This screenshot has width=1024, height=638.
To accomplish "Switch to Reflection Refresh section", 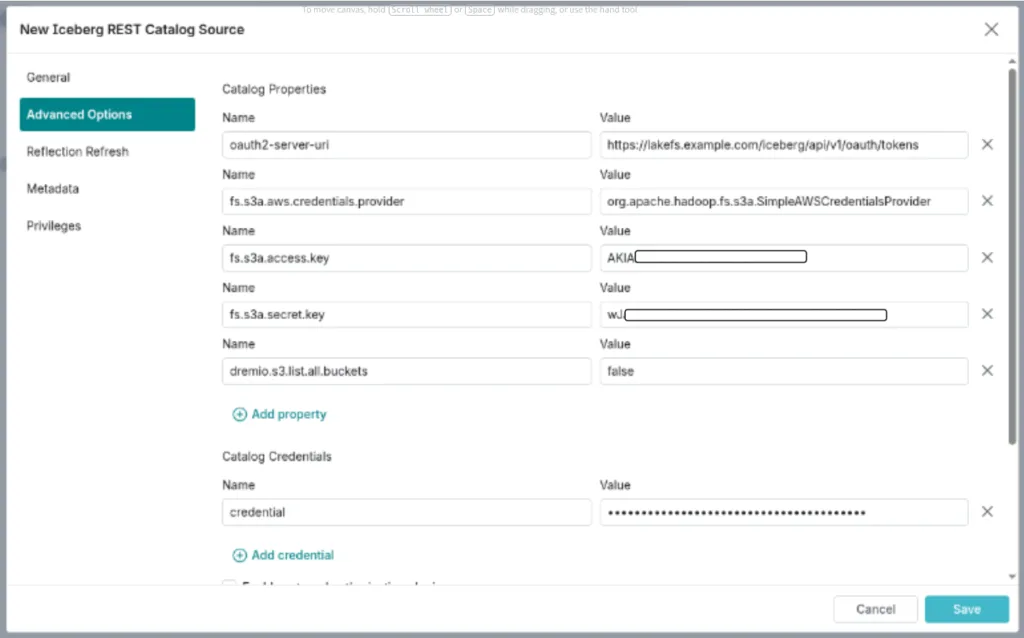I will coord(78,152).
